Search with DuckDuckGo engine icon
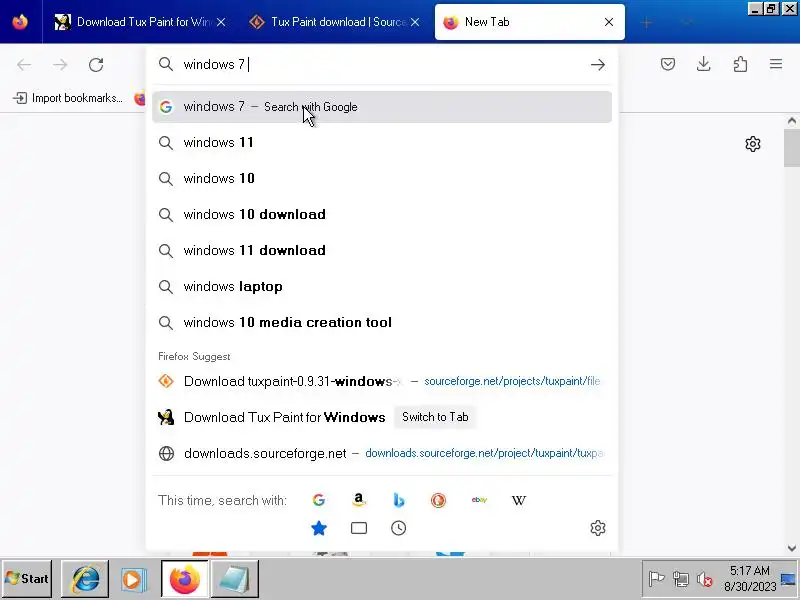 (438, 500)
